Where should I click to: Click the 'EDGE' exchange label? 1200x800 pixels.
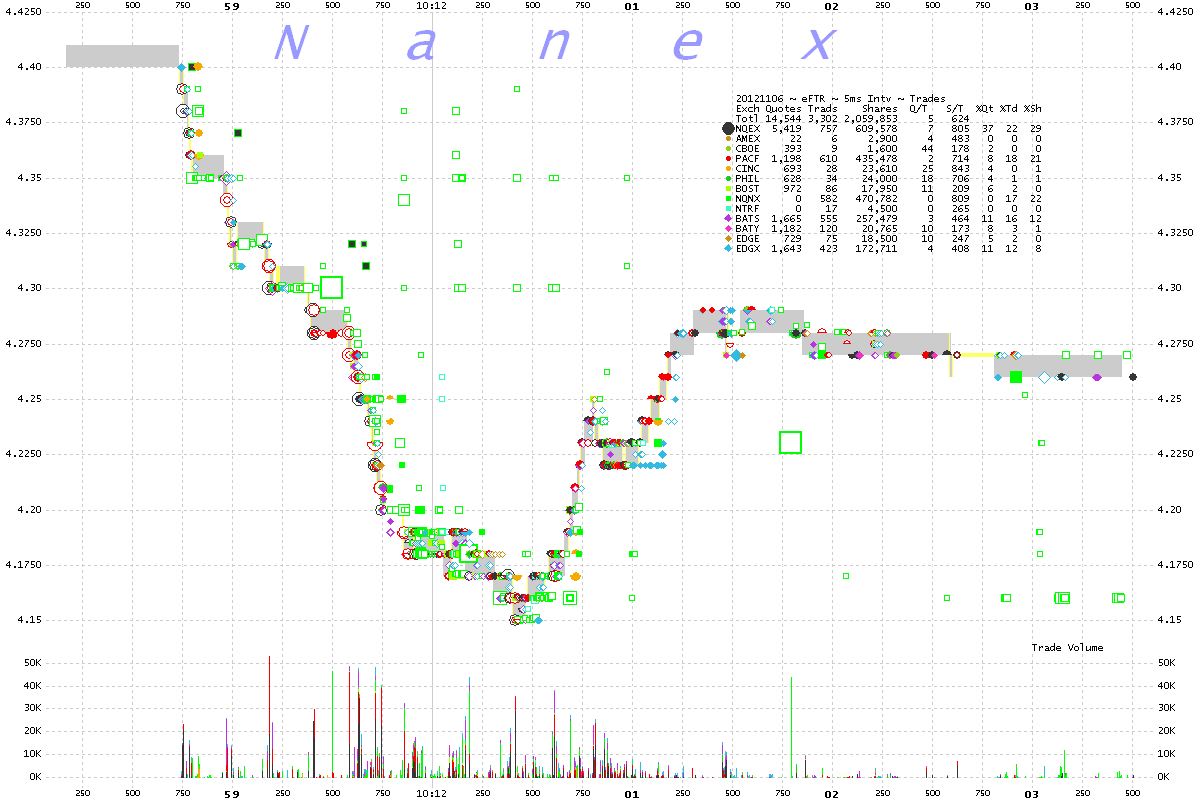[x=747, y=238]
